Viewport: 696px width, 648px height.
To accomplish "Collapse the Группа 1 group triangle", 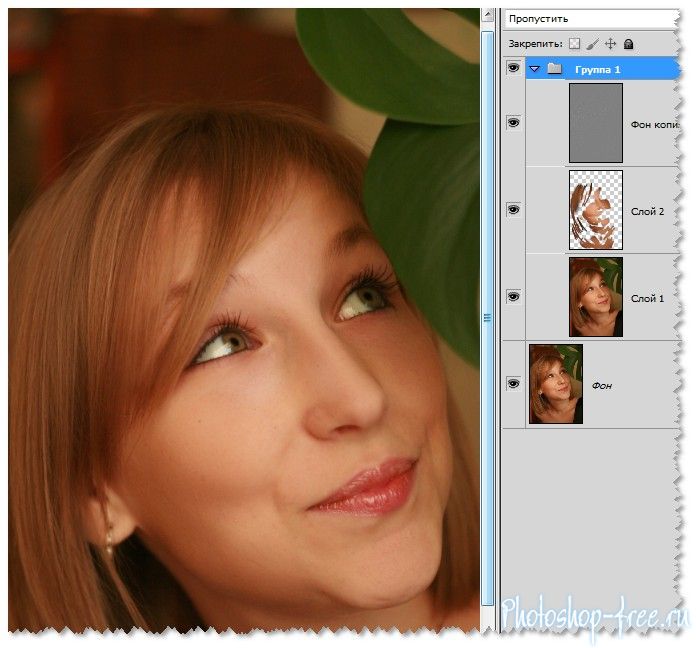I will click(x=535, y=69).
